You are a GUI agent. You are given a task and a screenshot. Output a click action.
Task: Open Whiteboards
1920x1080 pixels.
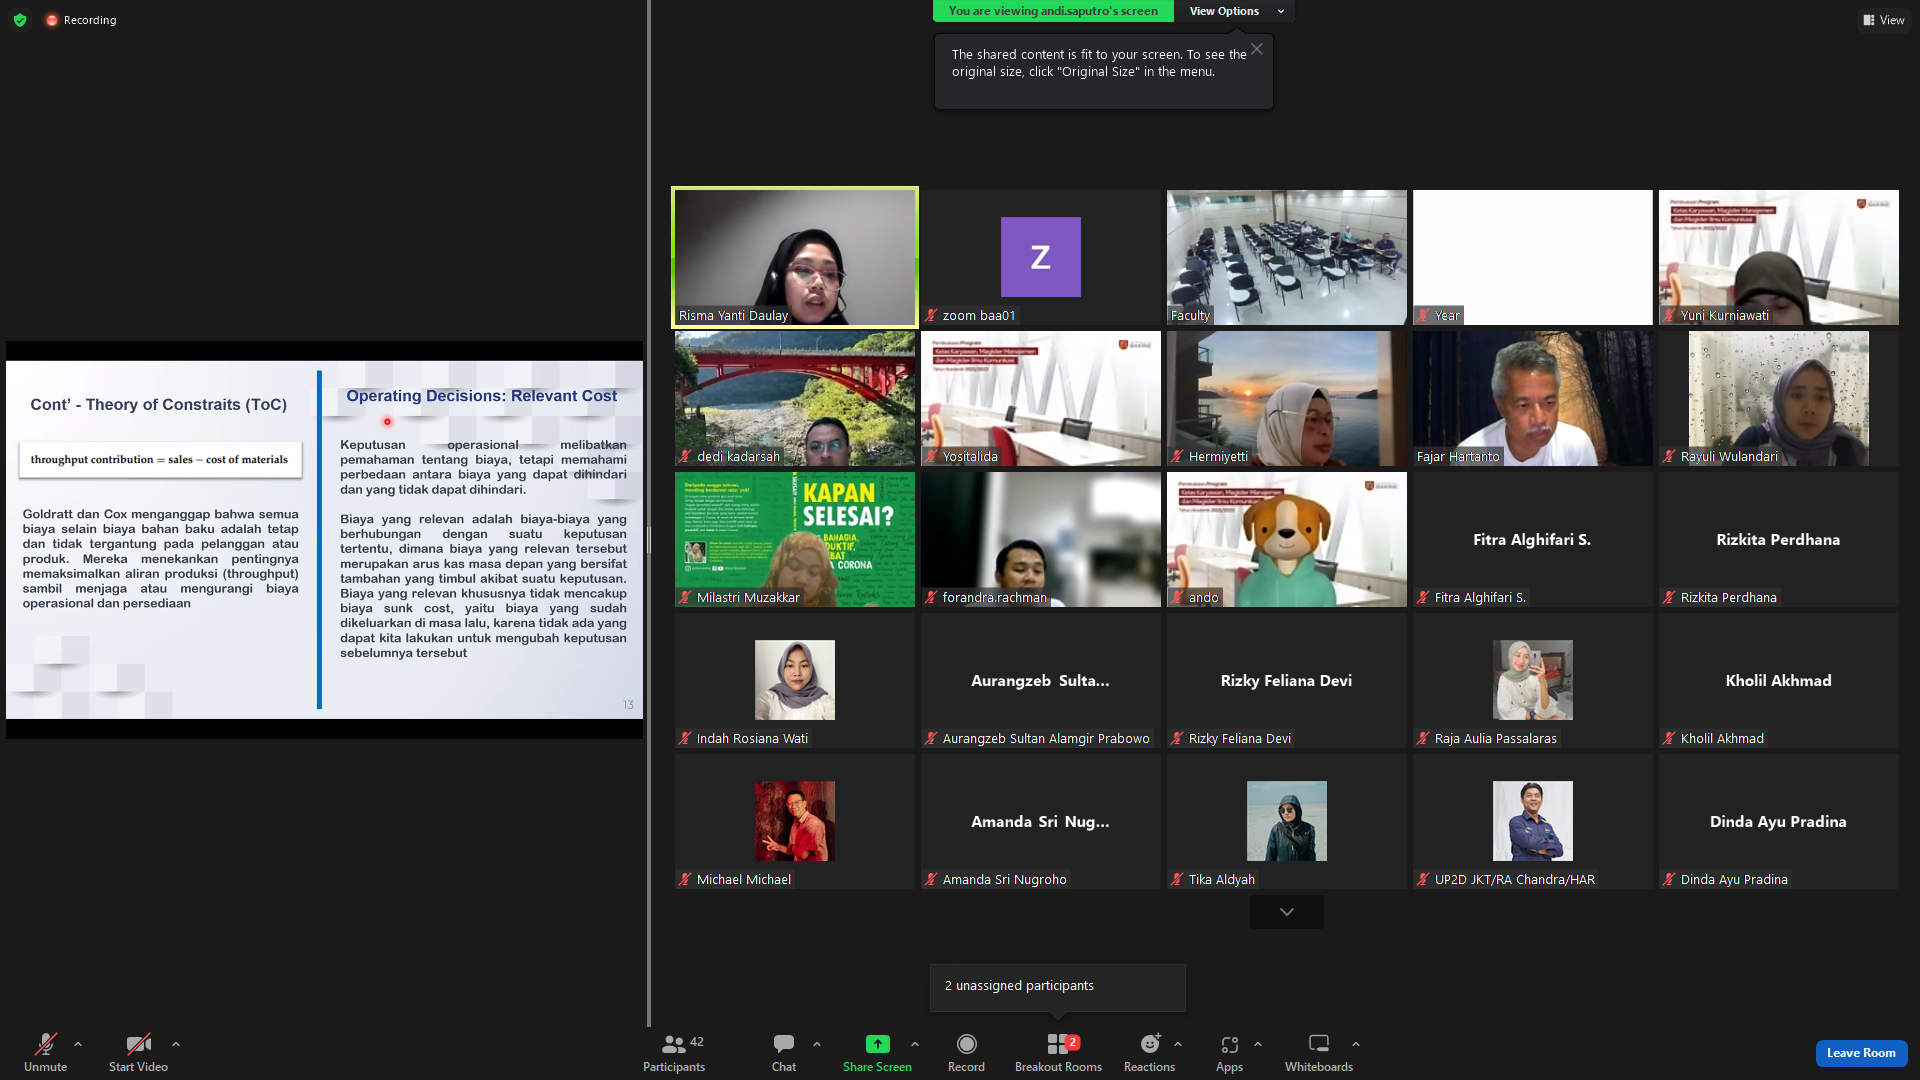1319,1053
